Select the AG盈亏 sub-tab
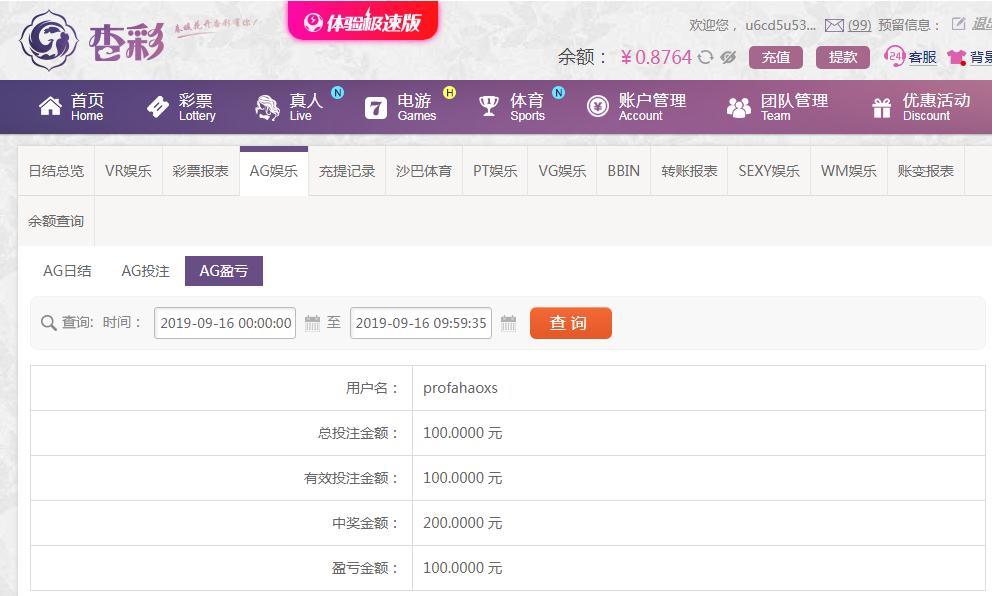992x596 pixels. [224, 271]
